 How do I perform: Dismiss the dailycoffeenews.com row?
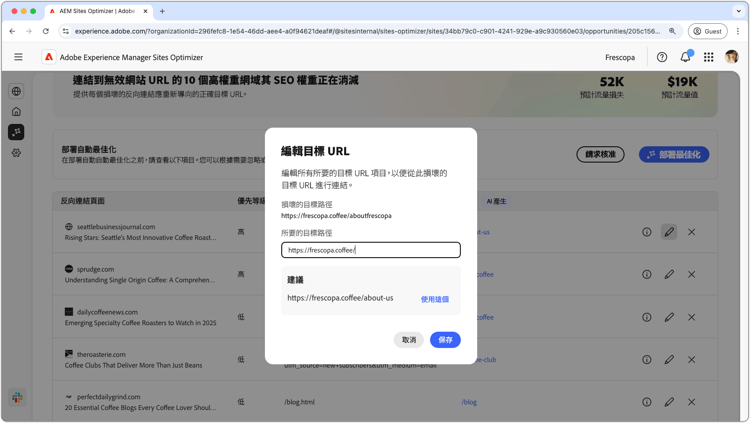point(692,317)
